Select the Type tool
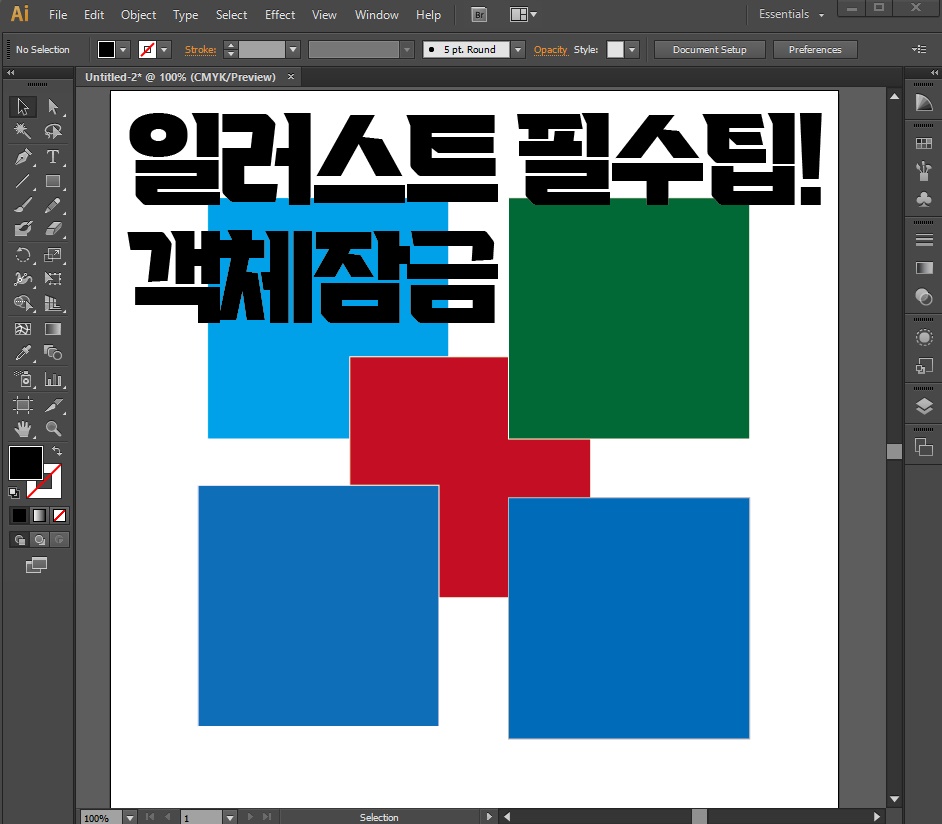This screenshot has width=942, height=824. pyautogui.click(x=53, y=157)
